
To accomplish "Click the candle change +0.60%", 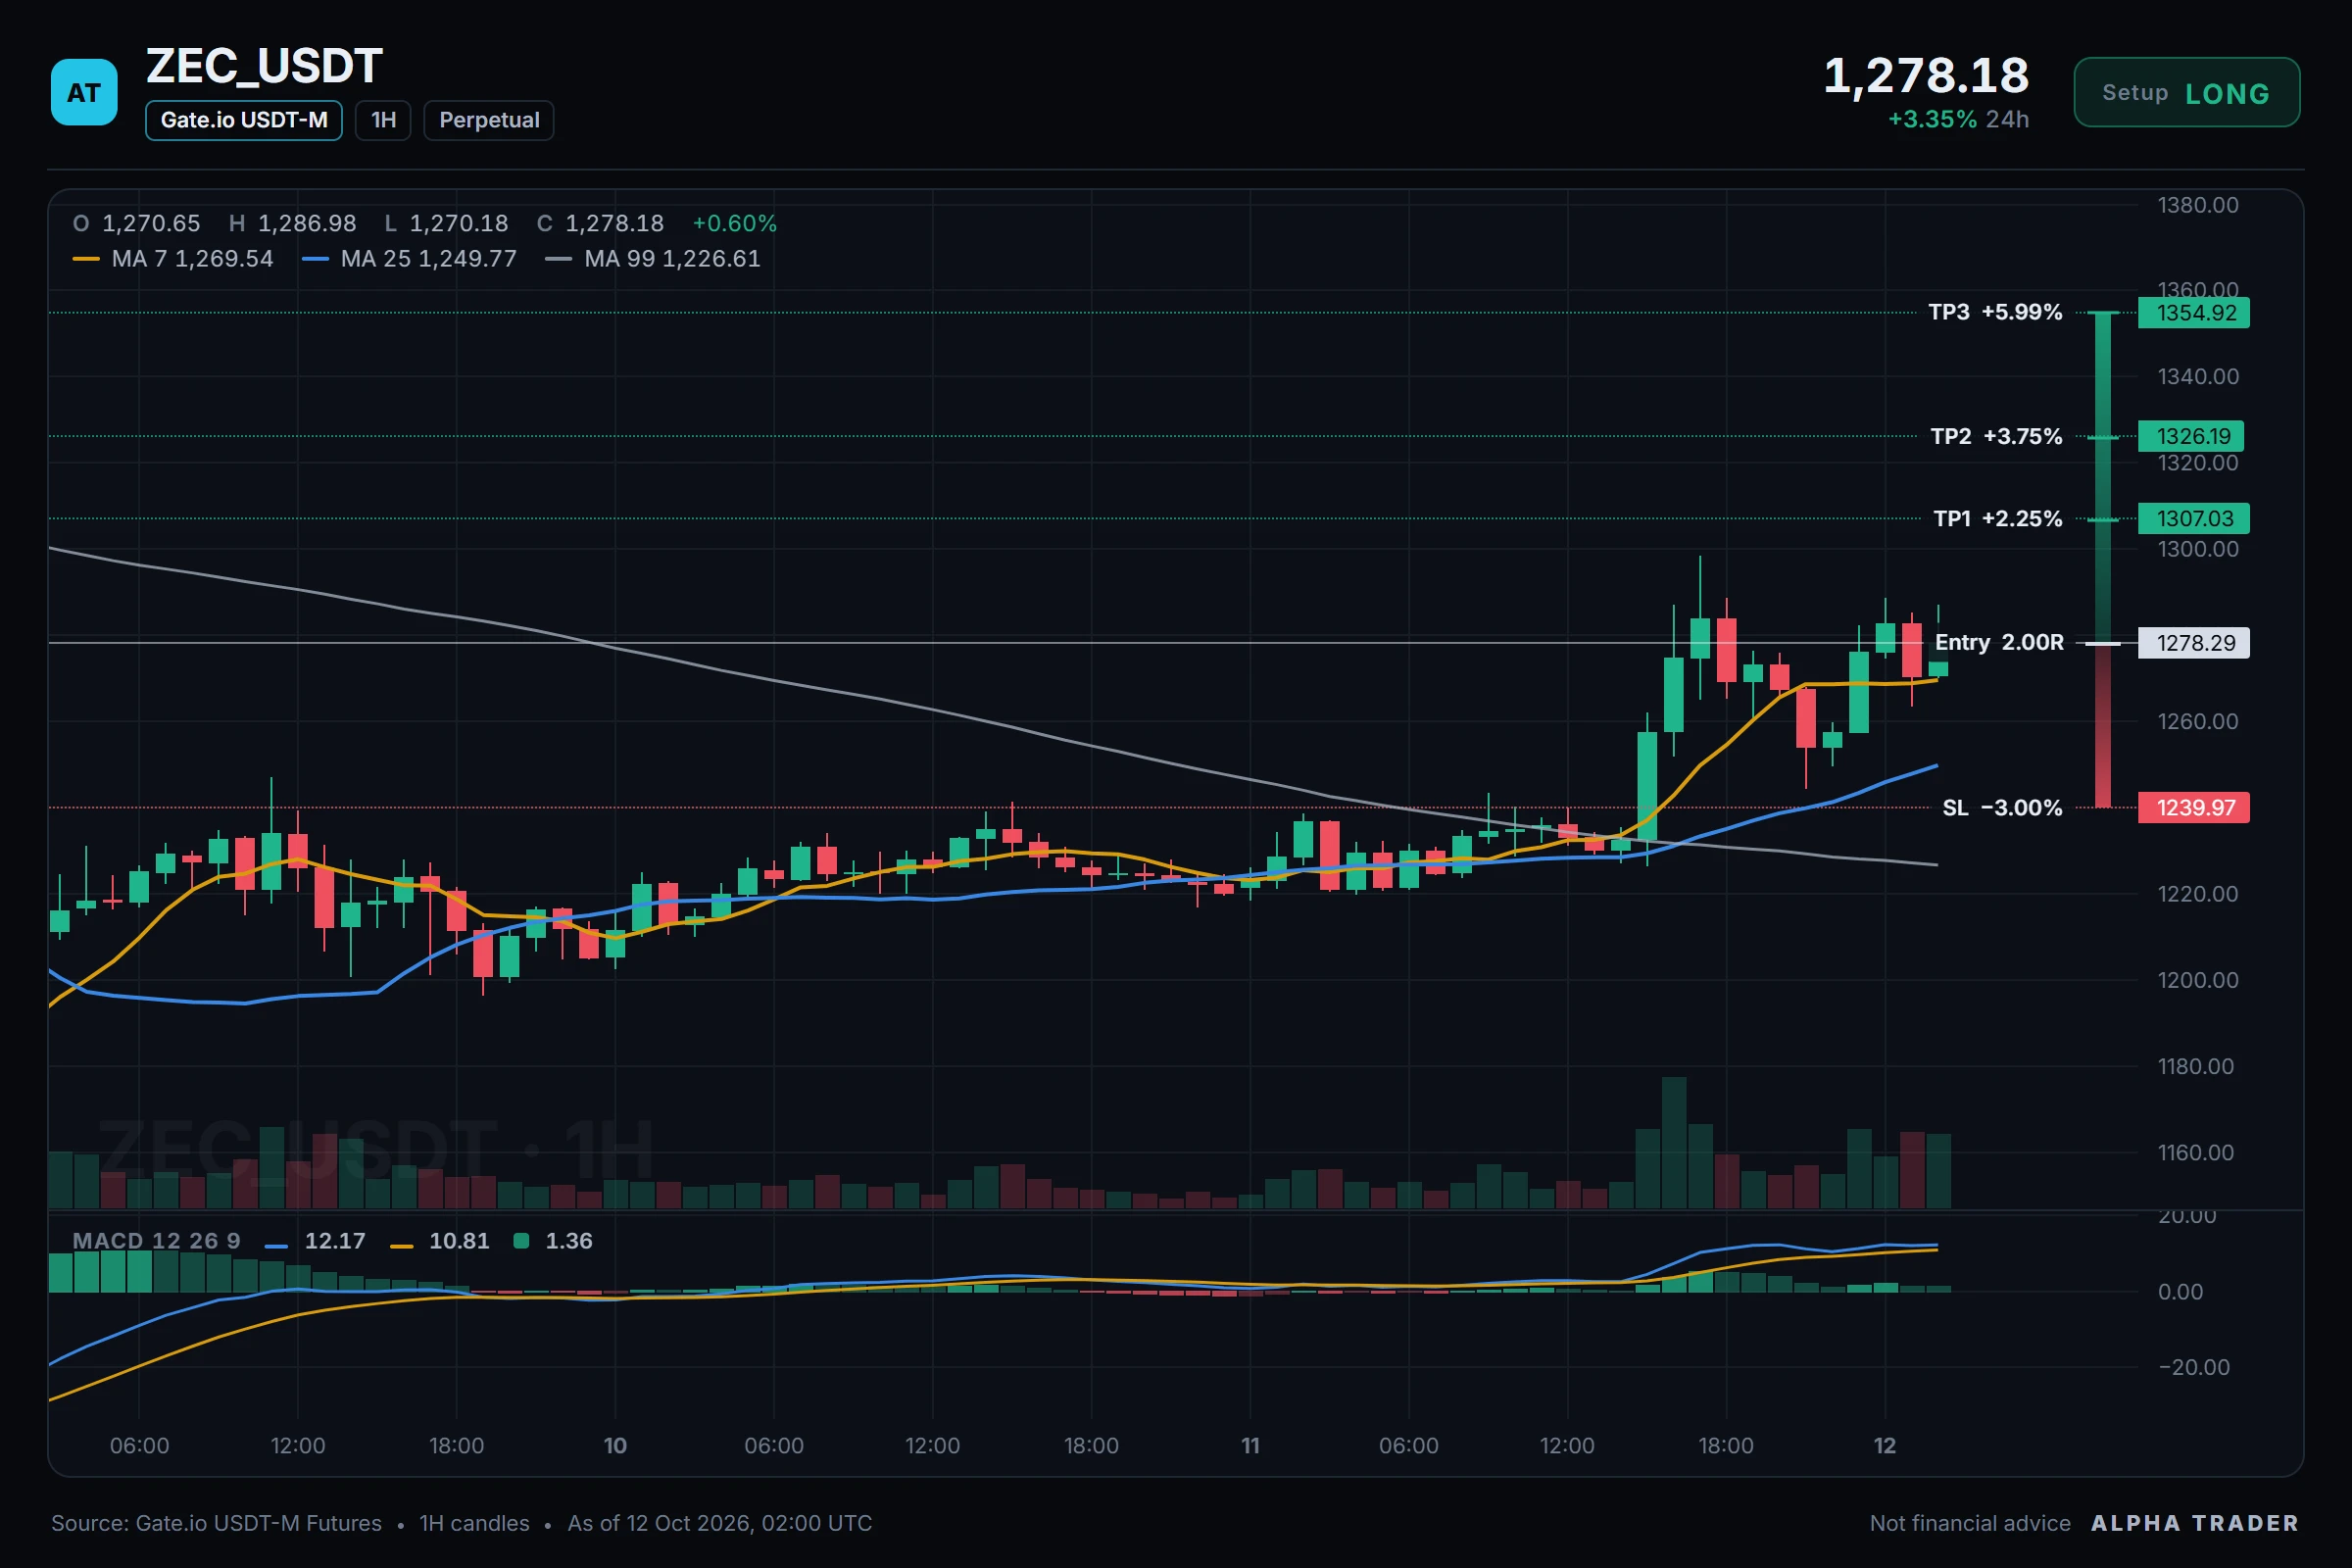I will click(735, 223).
